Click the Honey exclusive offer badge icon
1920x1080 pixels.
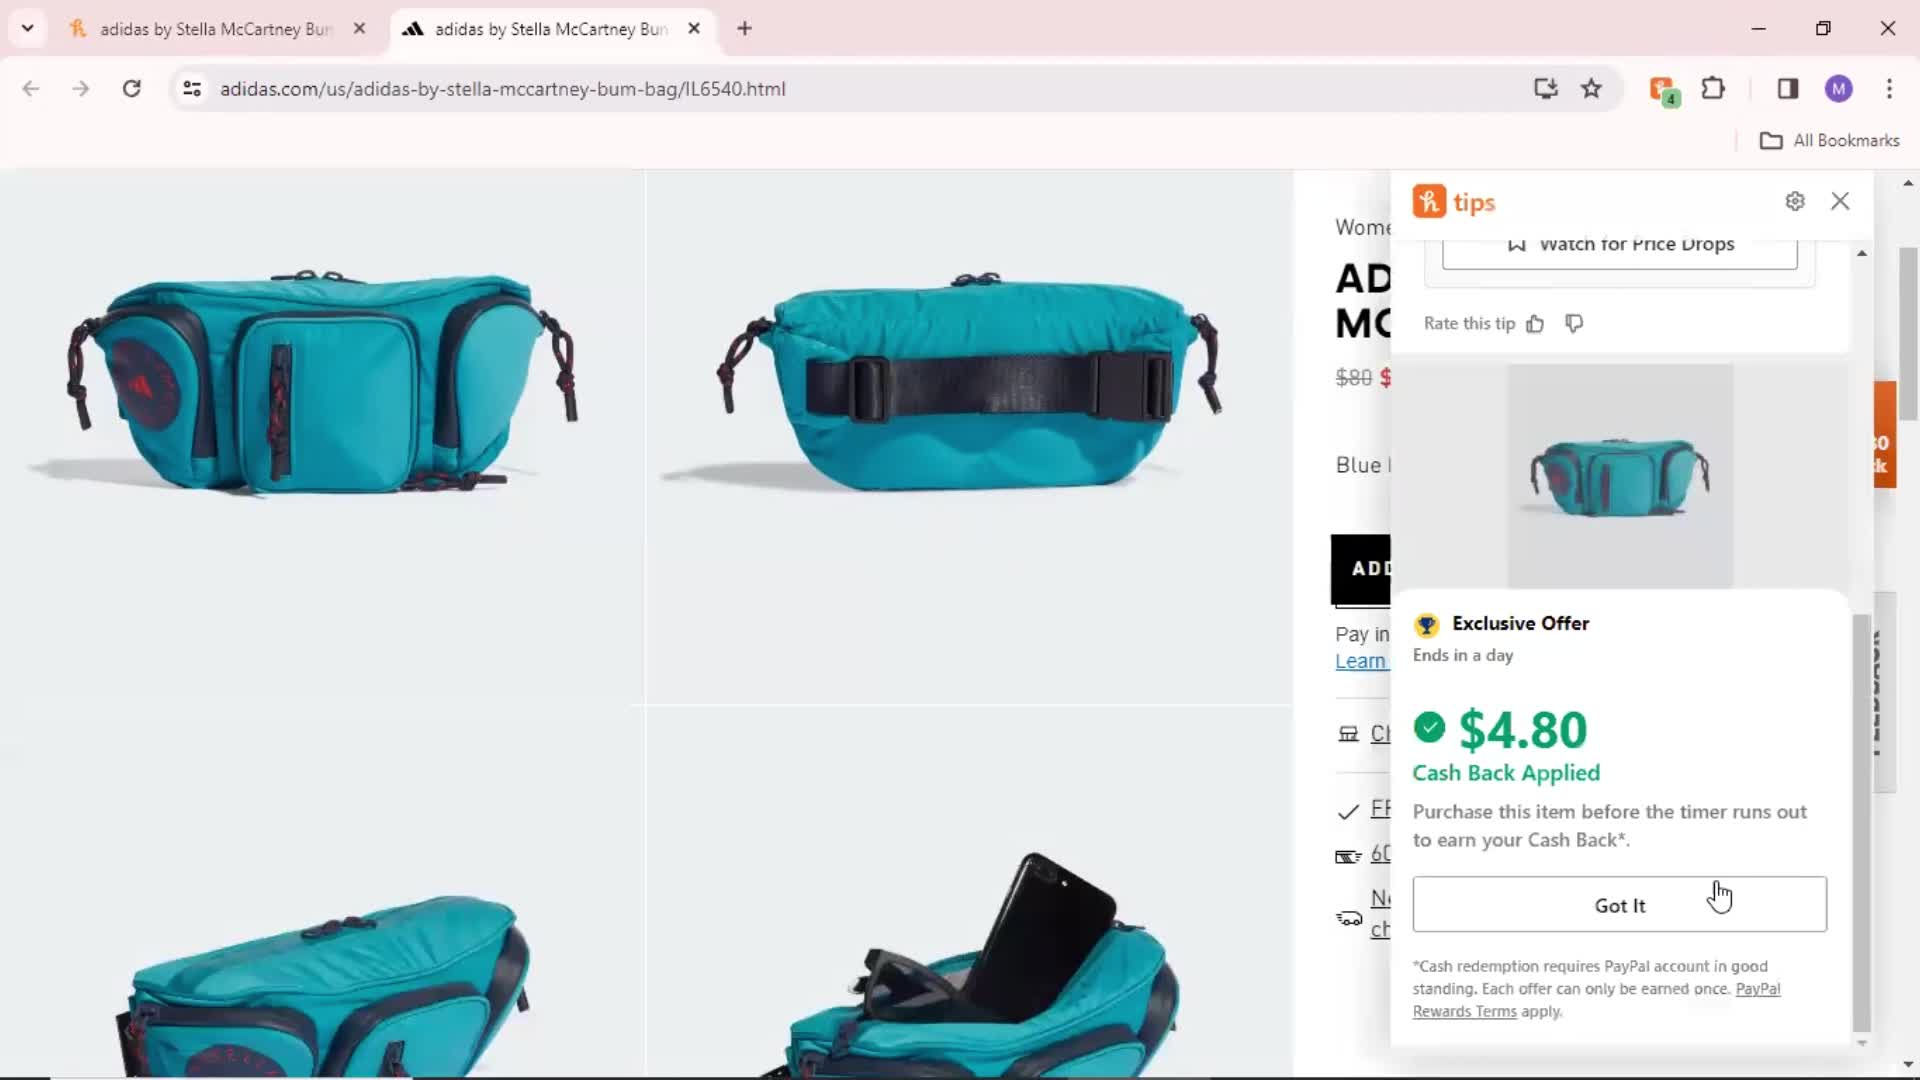[1427, 624]
